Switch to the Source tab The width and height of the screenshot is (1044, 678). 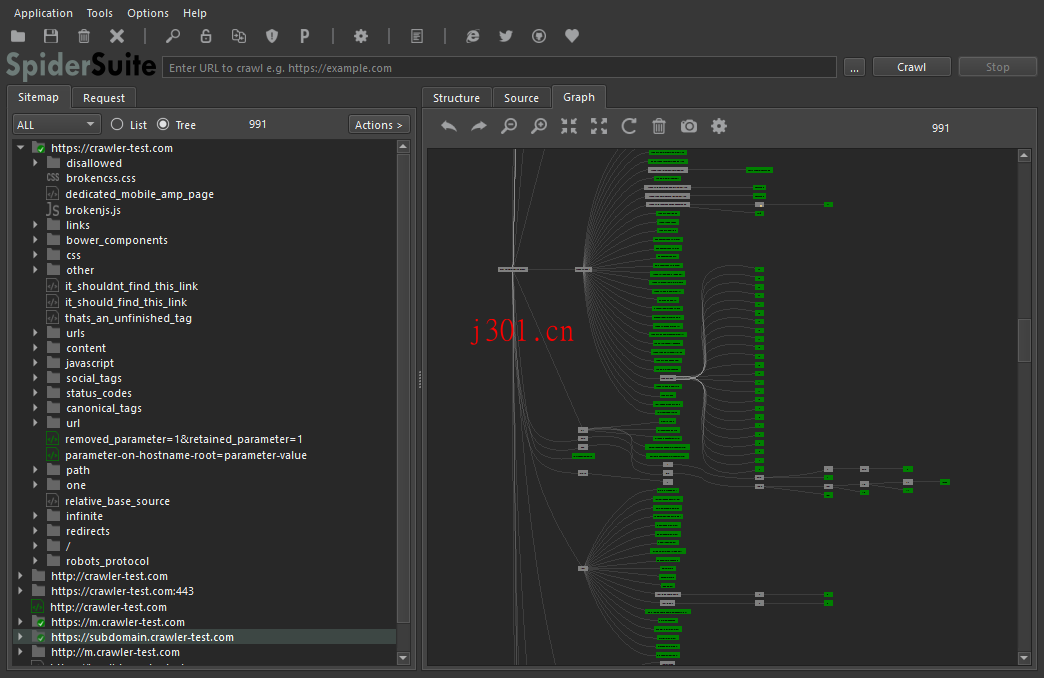click(521, 98)
